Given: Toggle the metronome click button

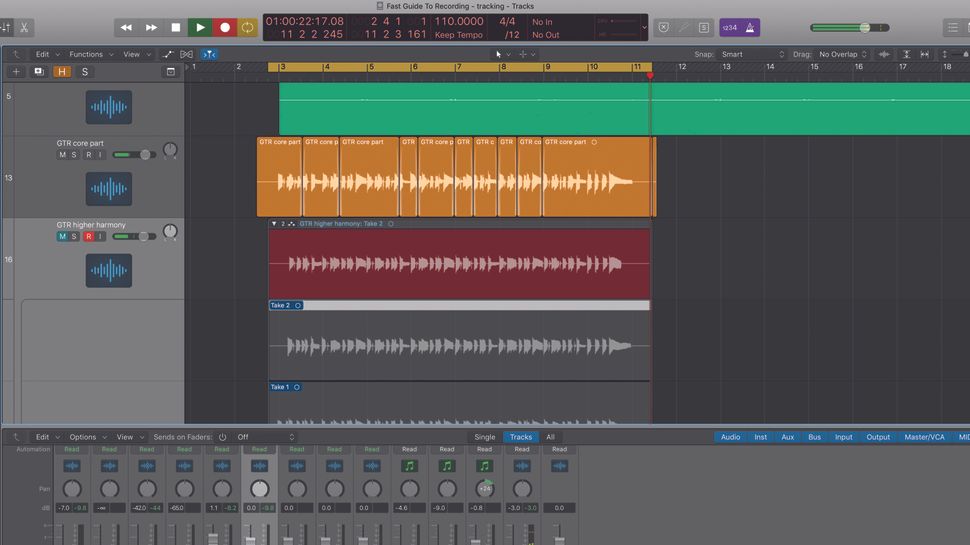Looking at the screenshot, I should pos(750,27).
